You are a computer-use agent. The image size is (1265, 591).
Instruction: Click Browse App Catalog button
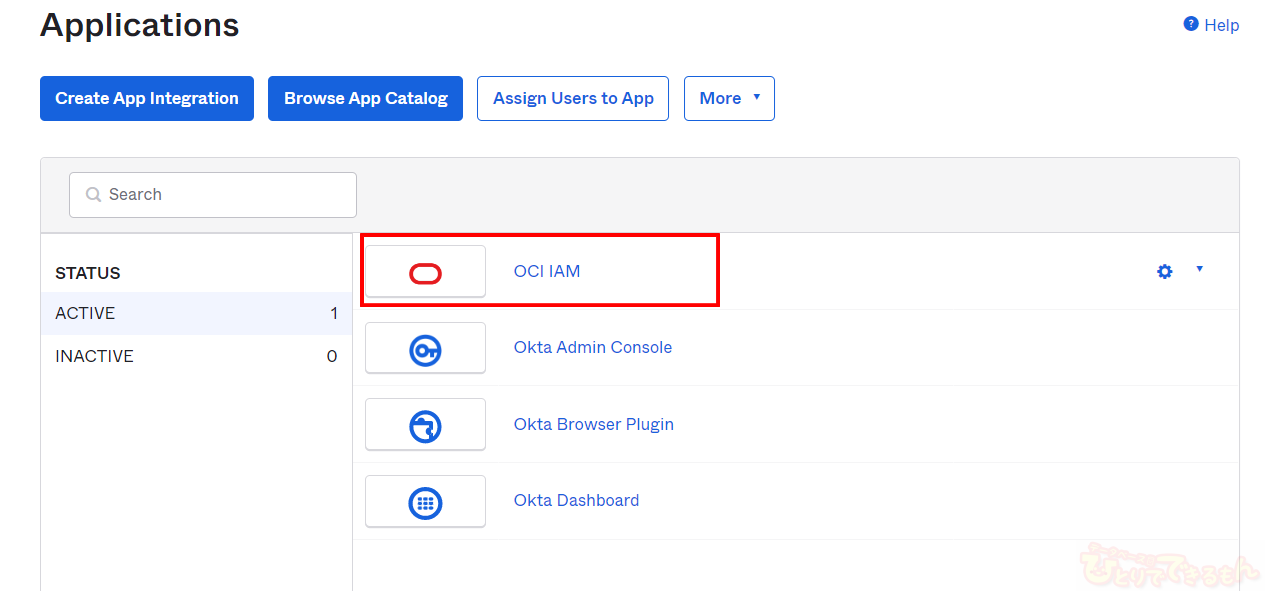click(x=365, y=98)
